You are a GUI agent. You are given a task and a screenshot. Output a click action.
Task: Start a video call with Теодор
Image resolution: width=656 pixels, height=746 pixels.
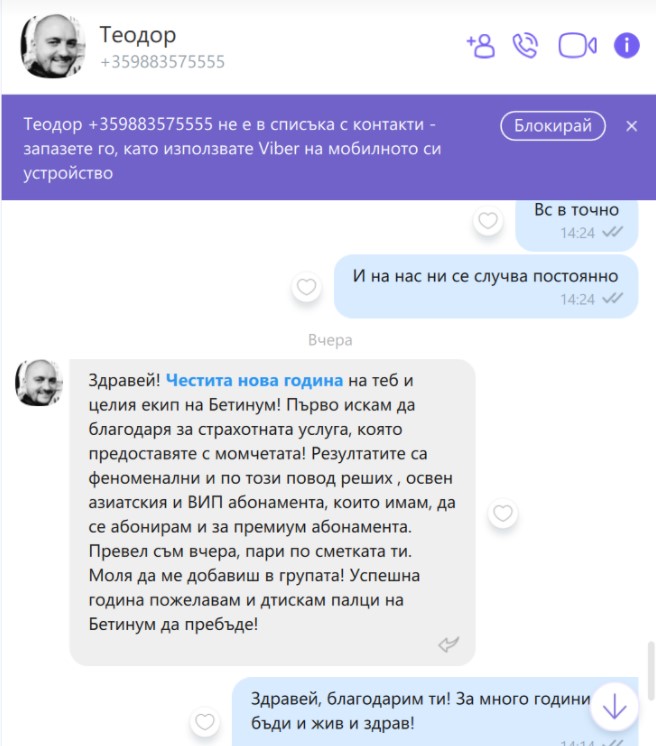(x=577, y=46)
